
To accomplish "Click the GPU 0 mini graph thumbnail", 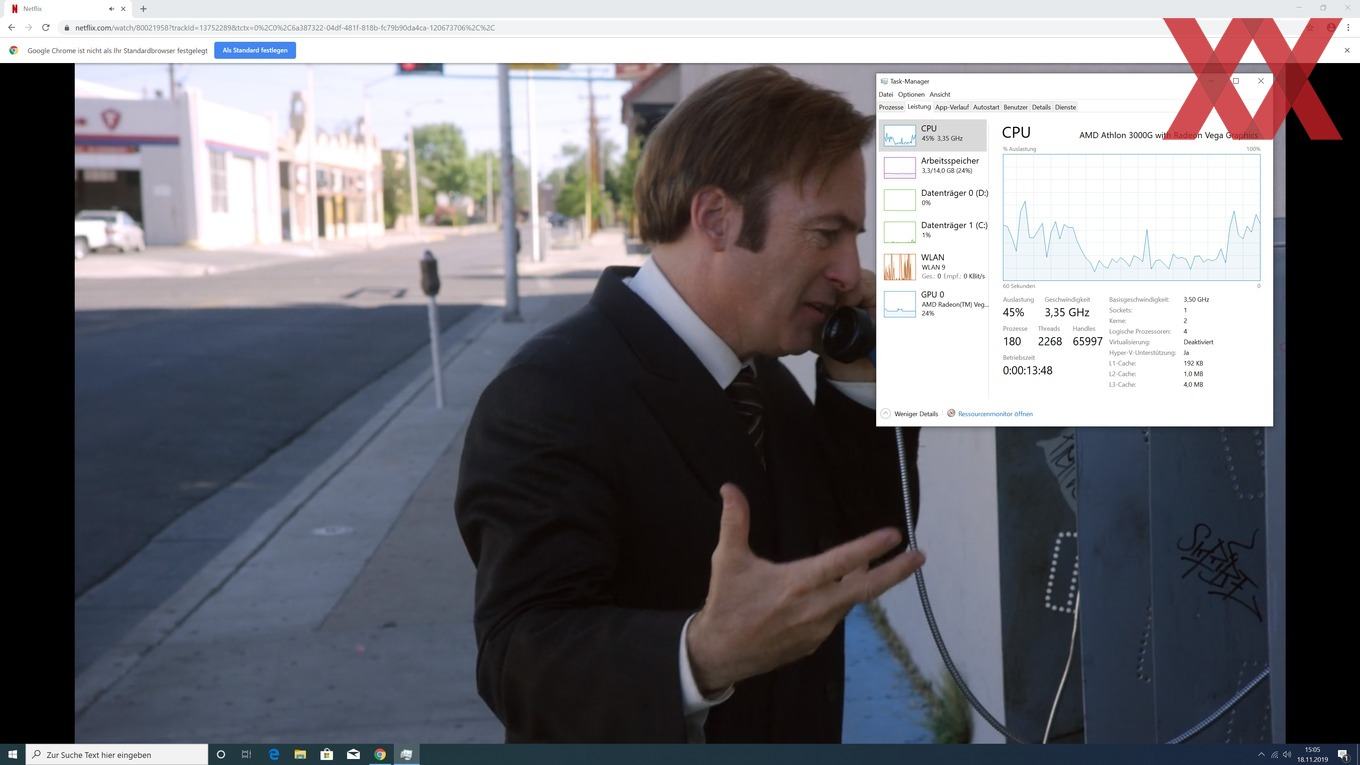I will pyautogui.click(x=899, y=304).
